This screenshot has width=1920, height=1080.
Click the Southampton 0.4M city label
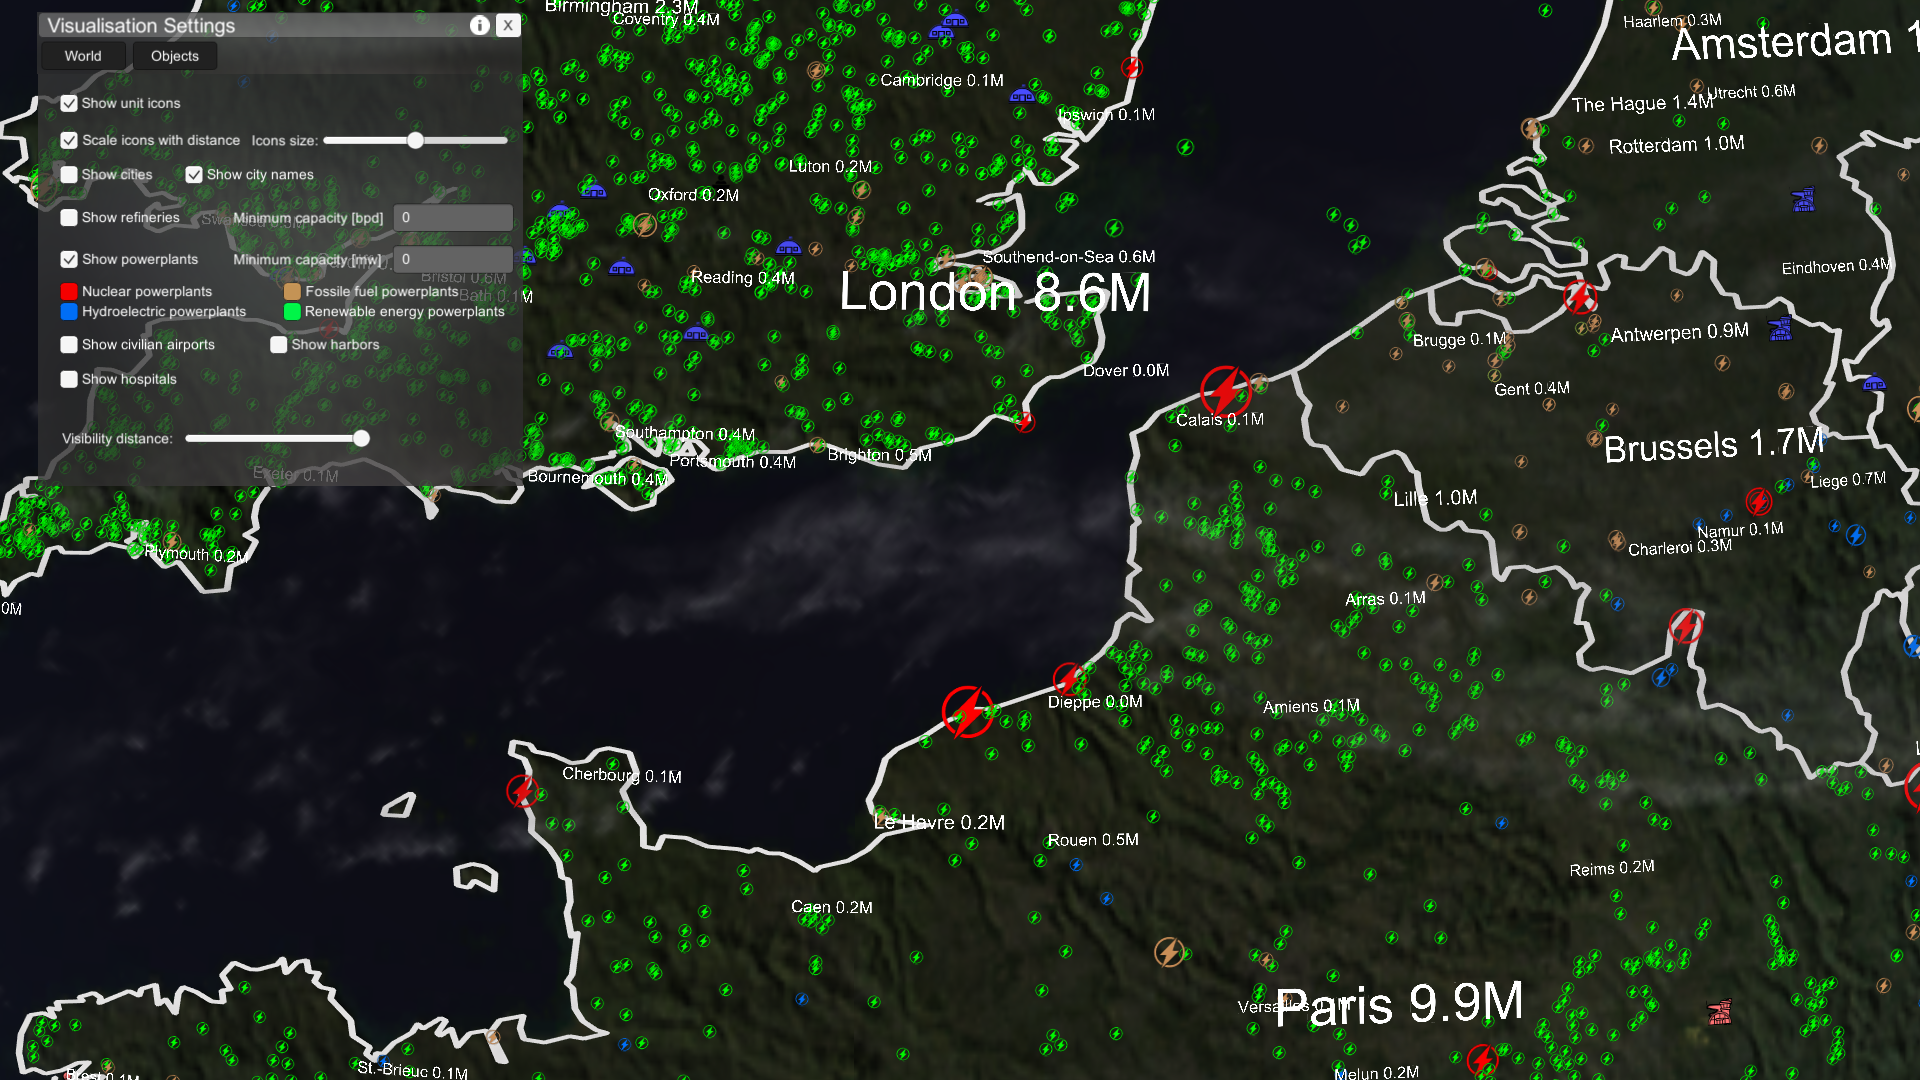click(x=685, y=433)
